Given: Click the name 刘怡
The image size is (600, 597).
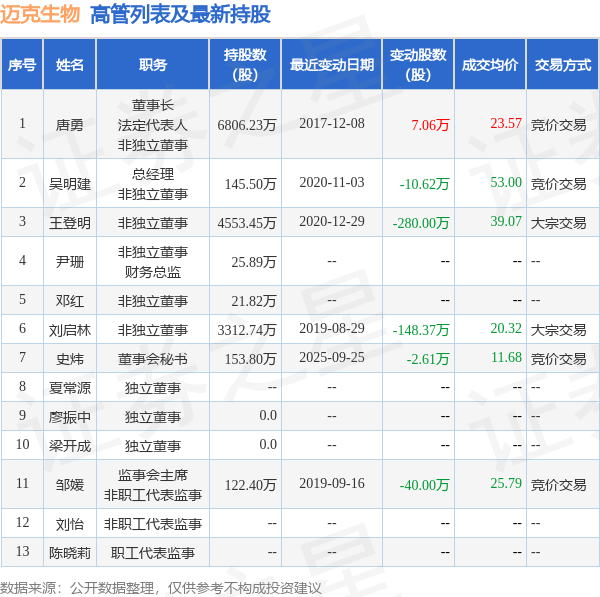Looking at the screenshot, I should [x=69, y=524].
